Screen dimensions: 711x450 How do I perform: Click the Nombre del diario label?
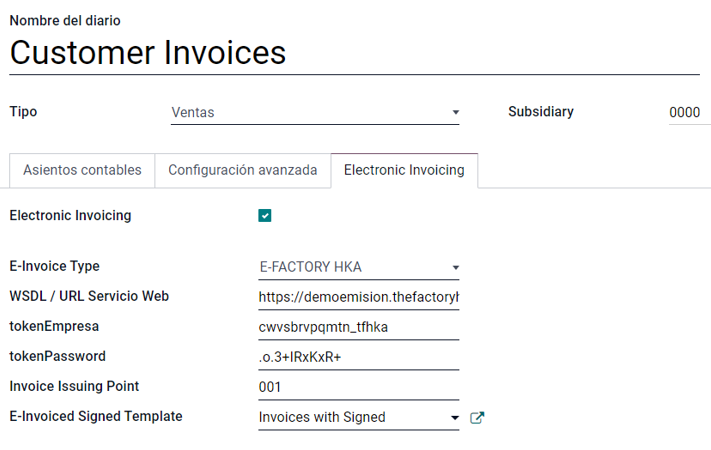[x=65, y=20]
